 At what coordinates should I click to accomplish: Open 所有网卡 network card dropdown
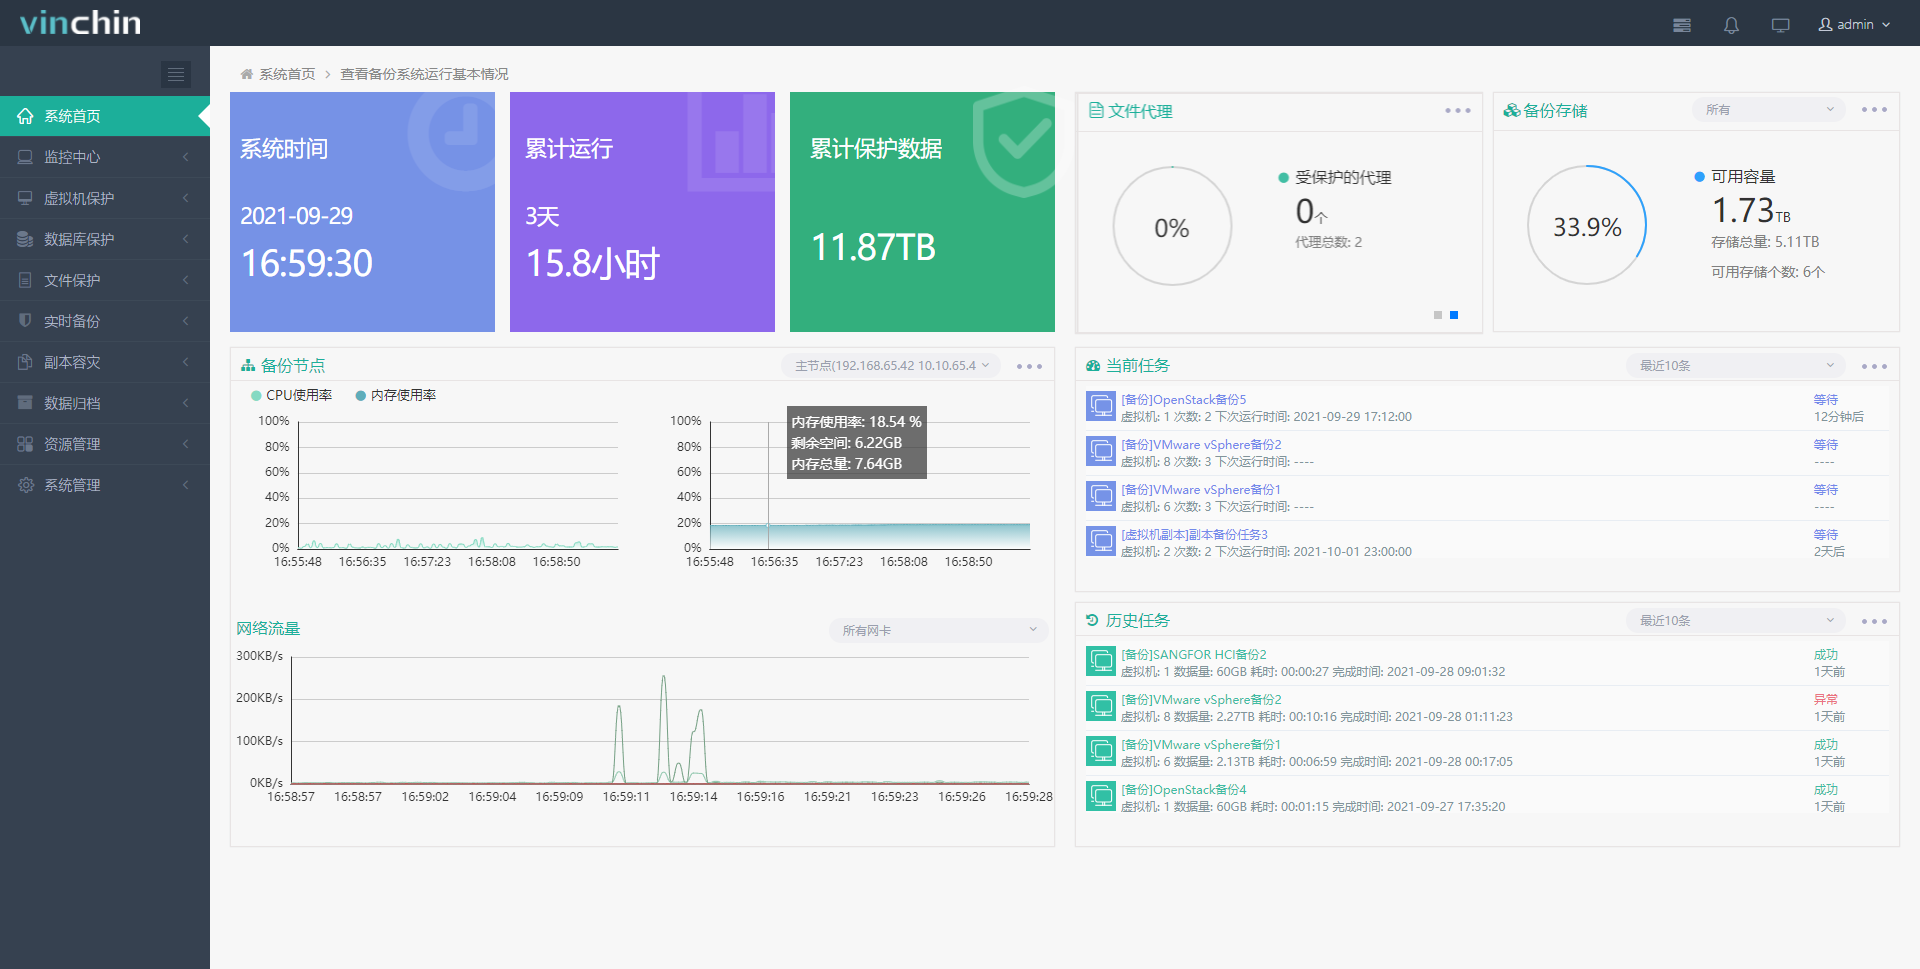click(x=938, y=630)
